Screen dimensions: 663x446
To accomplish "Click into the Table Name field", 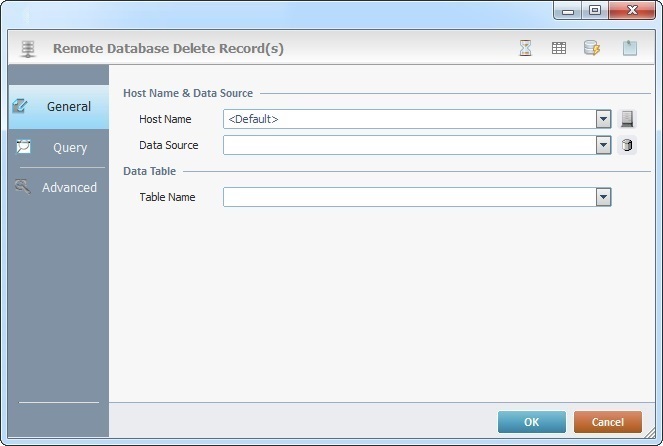I will coord(408,197).
